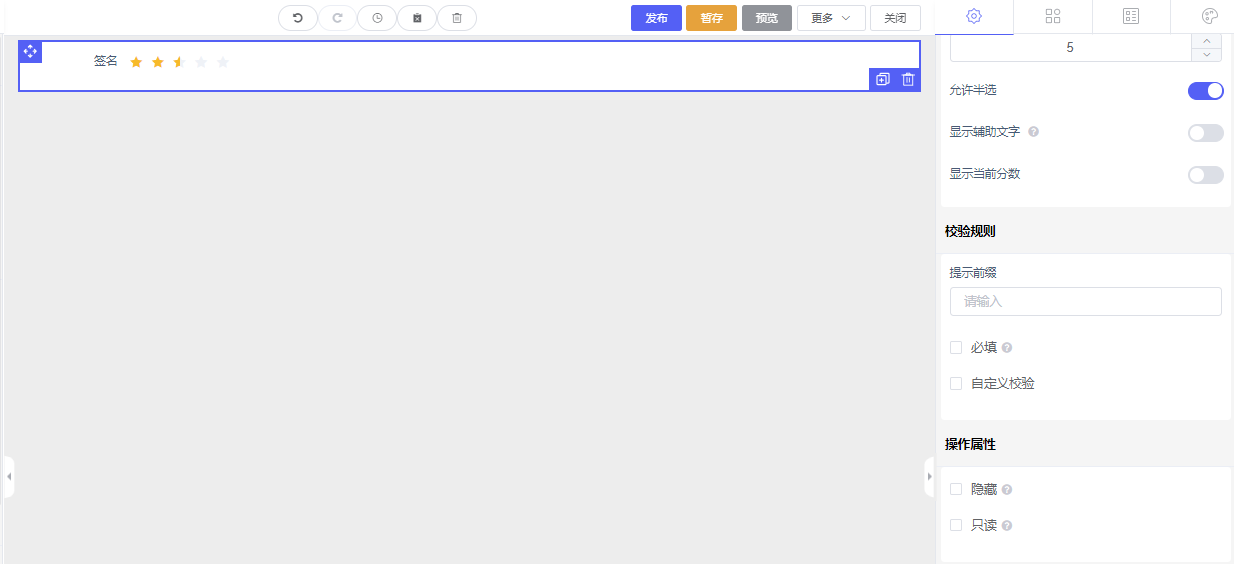Duplicate the selected rating component
Image resolution: width=1234 pixels, height=564 pixels.
882,80
